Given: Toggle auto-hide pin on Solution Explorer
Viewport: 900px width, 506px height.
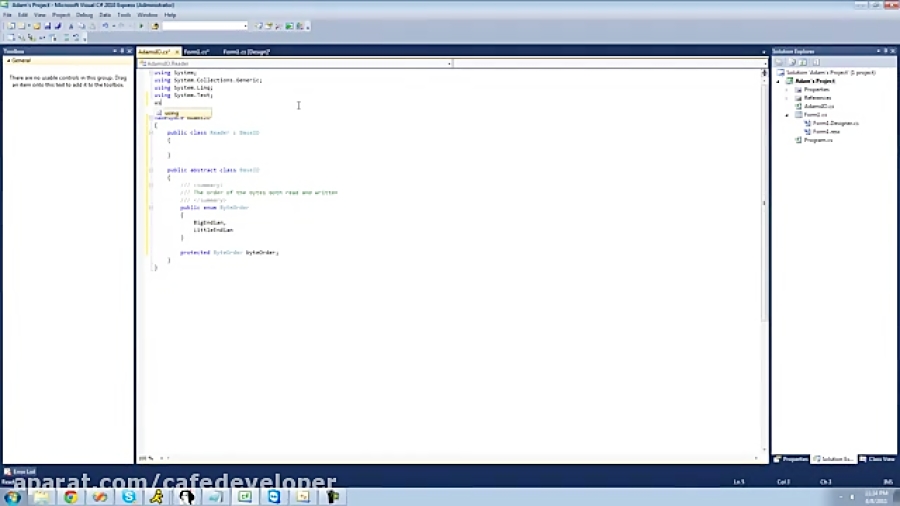Looking at the screenshot, I should tap(885, 51).
